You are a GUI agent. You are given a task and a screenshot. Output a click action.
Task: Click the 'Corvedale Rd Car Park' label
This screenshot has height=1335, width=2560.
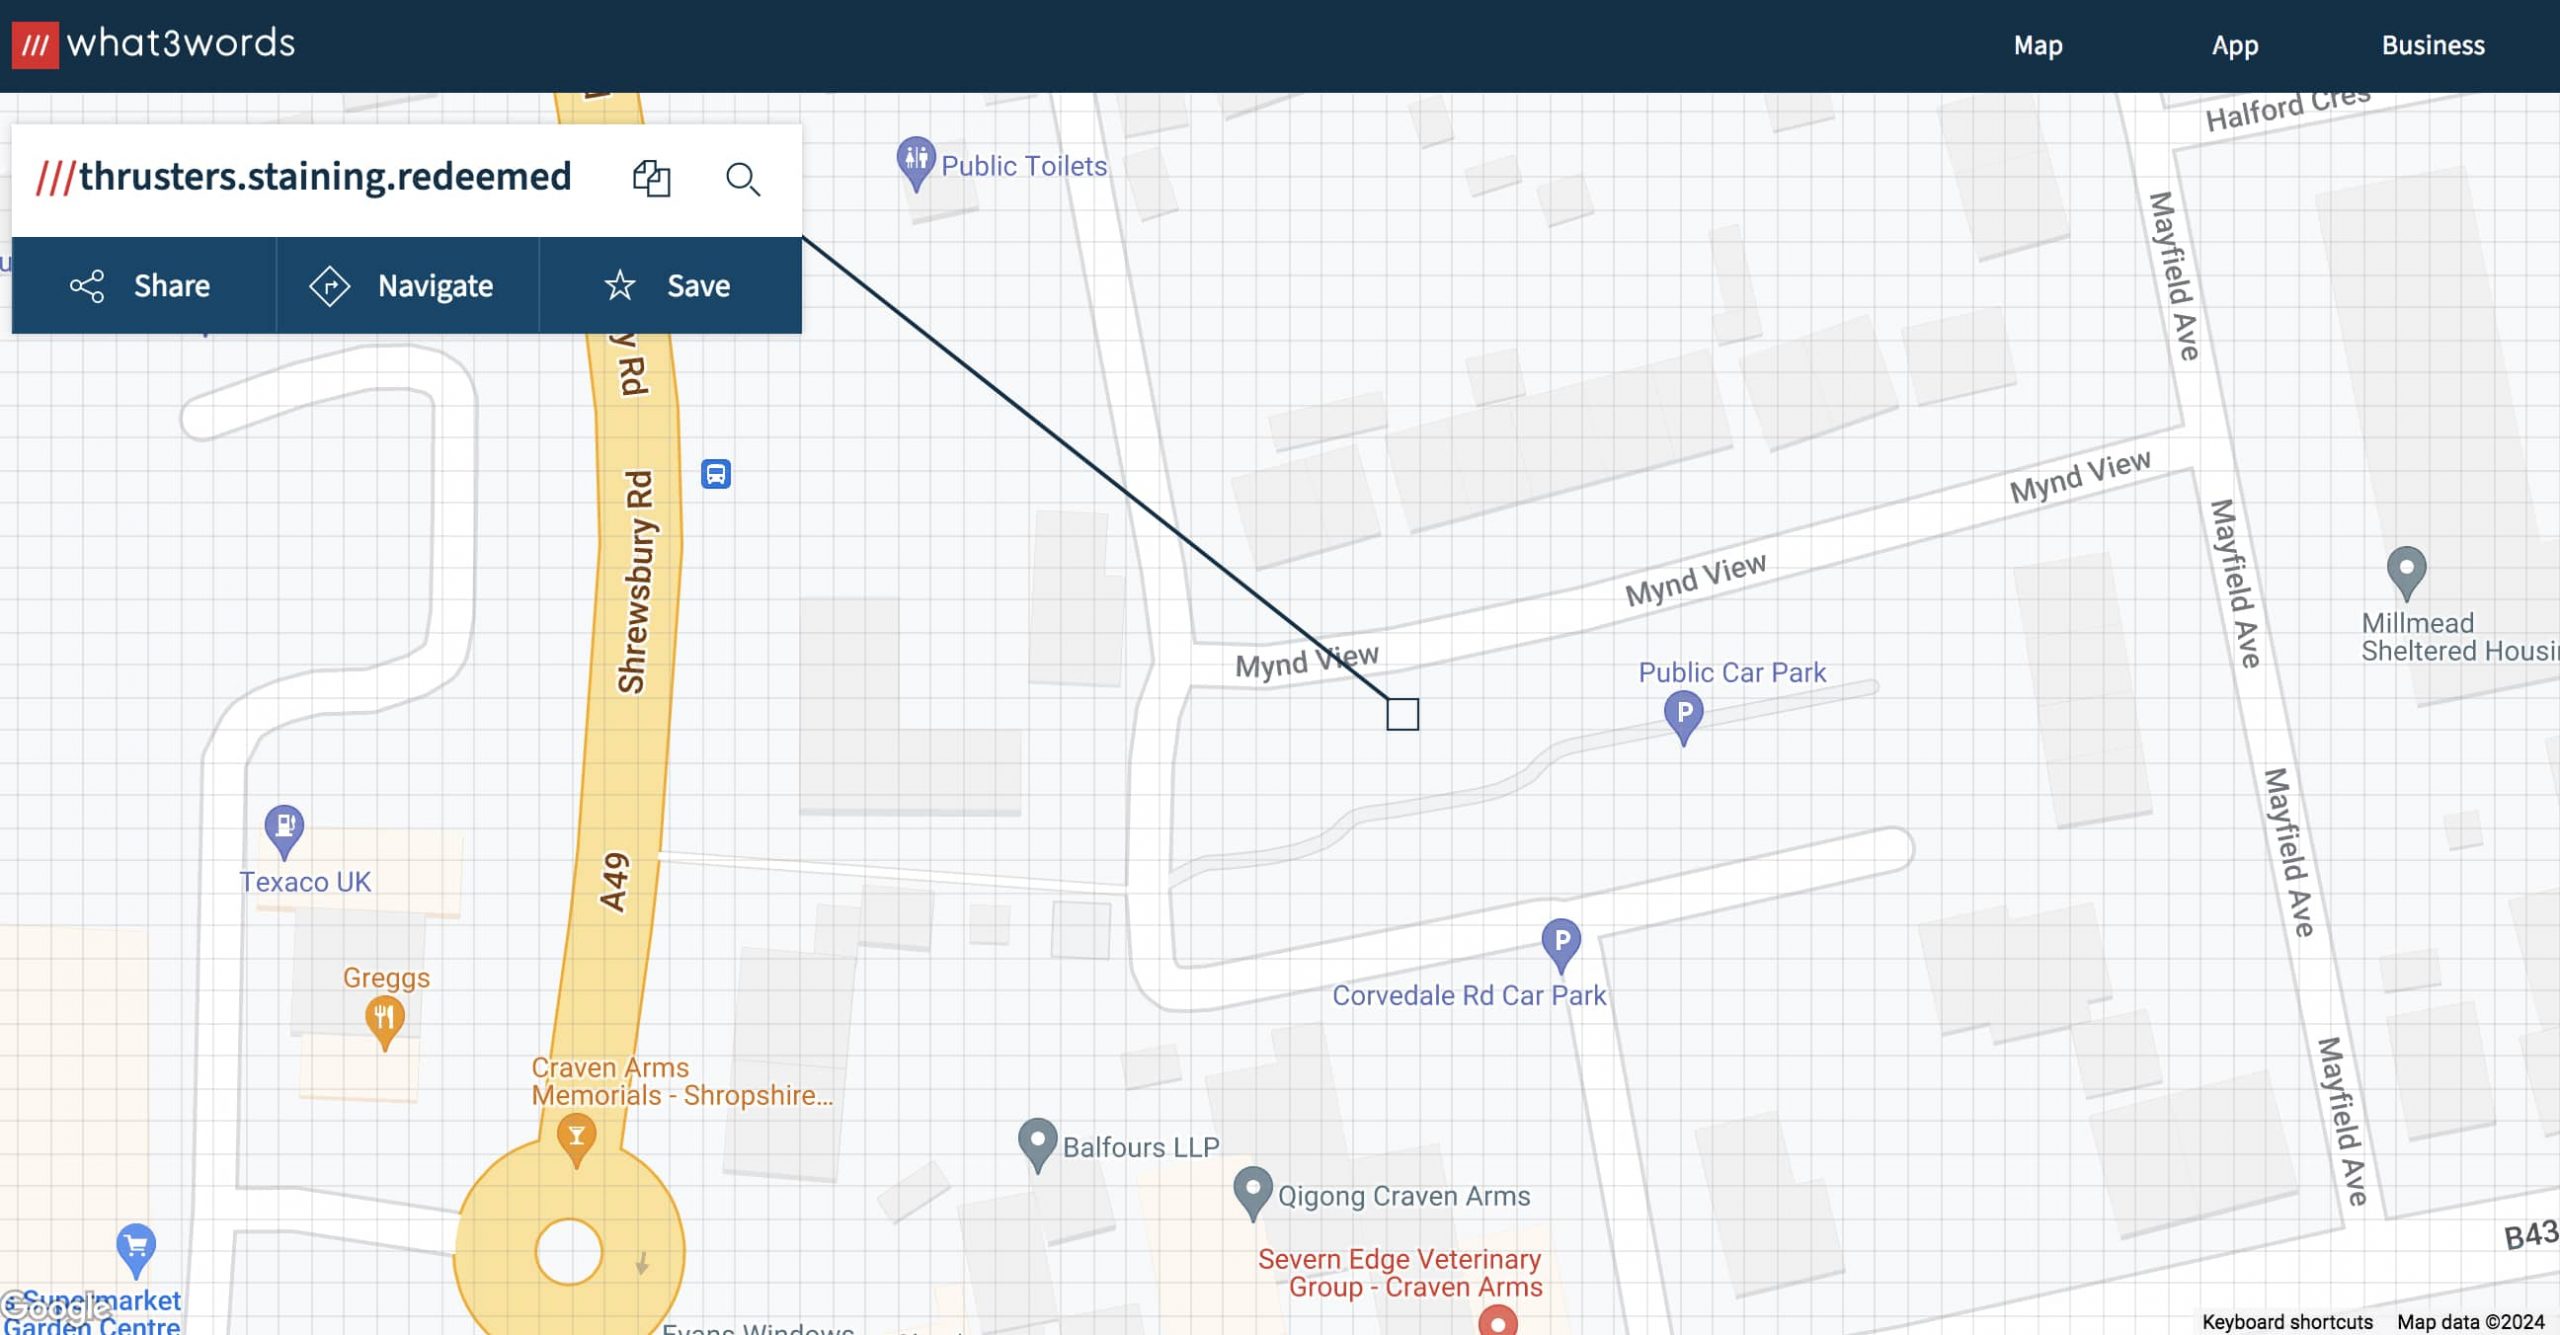pyautogui.click(x=1469, y=996)
